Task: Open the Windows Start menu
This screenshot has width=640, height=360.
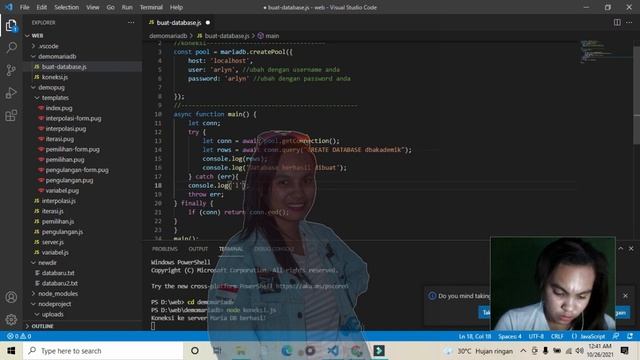Action: point(11,351)
